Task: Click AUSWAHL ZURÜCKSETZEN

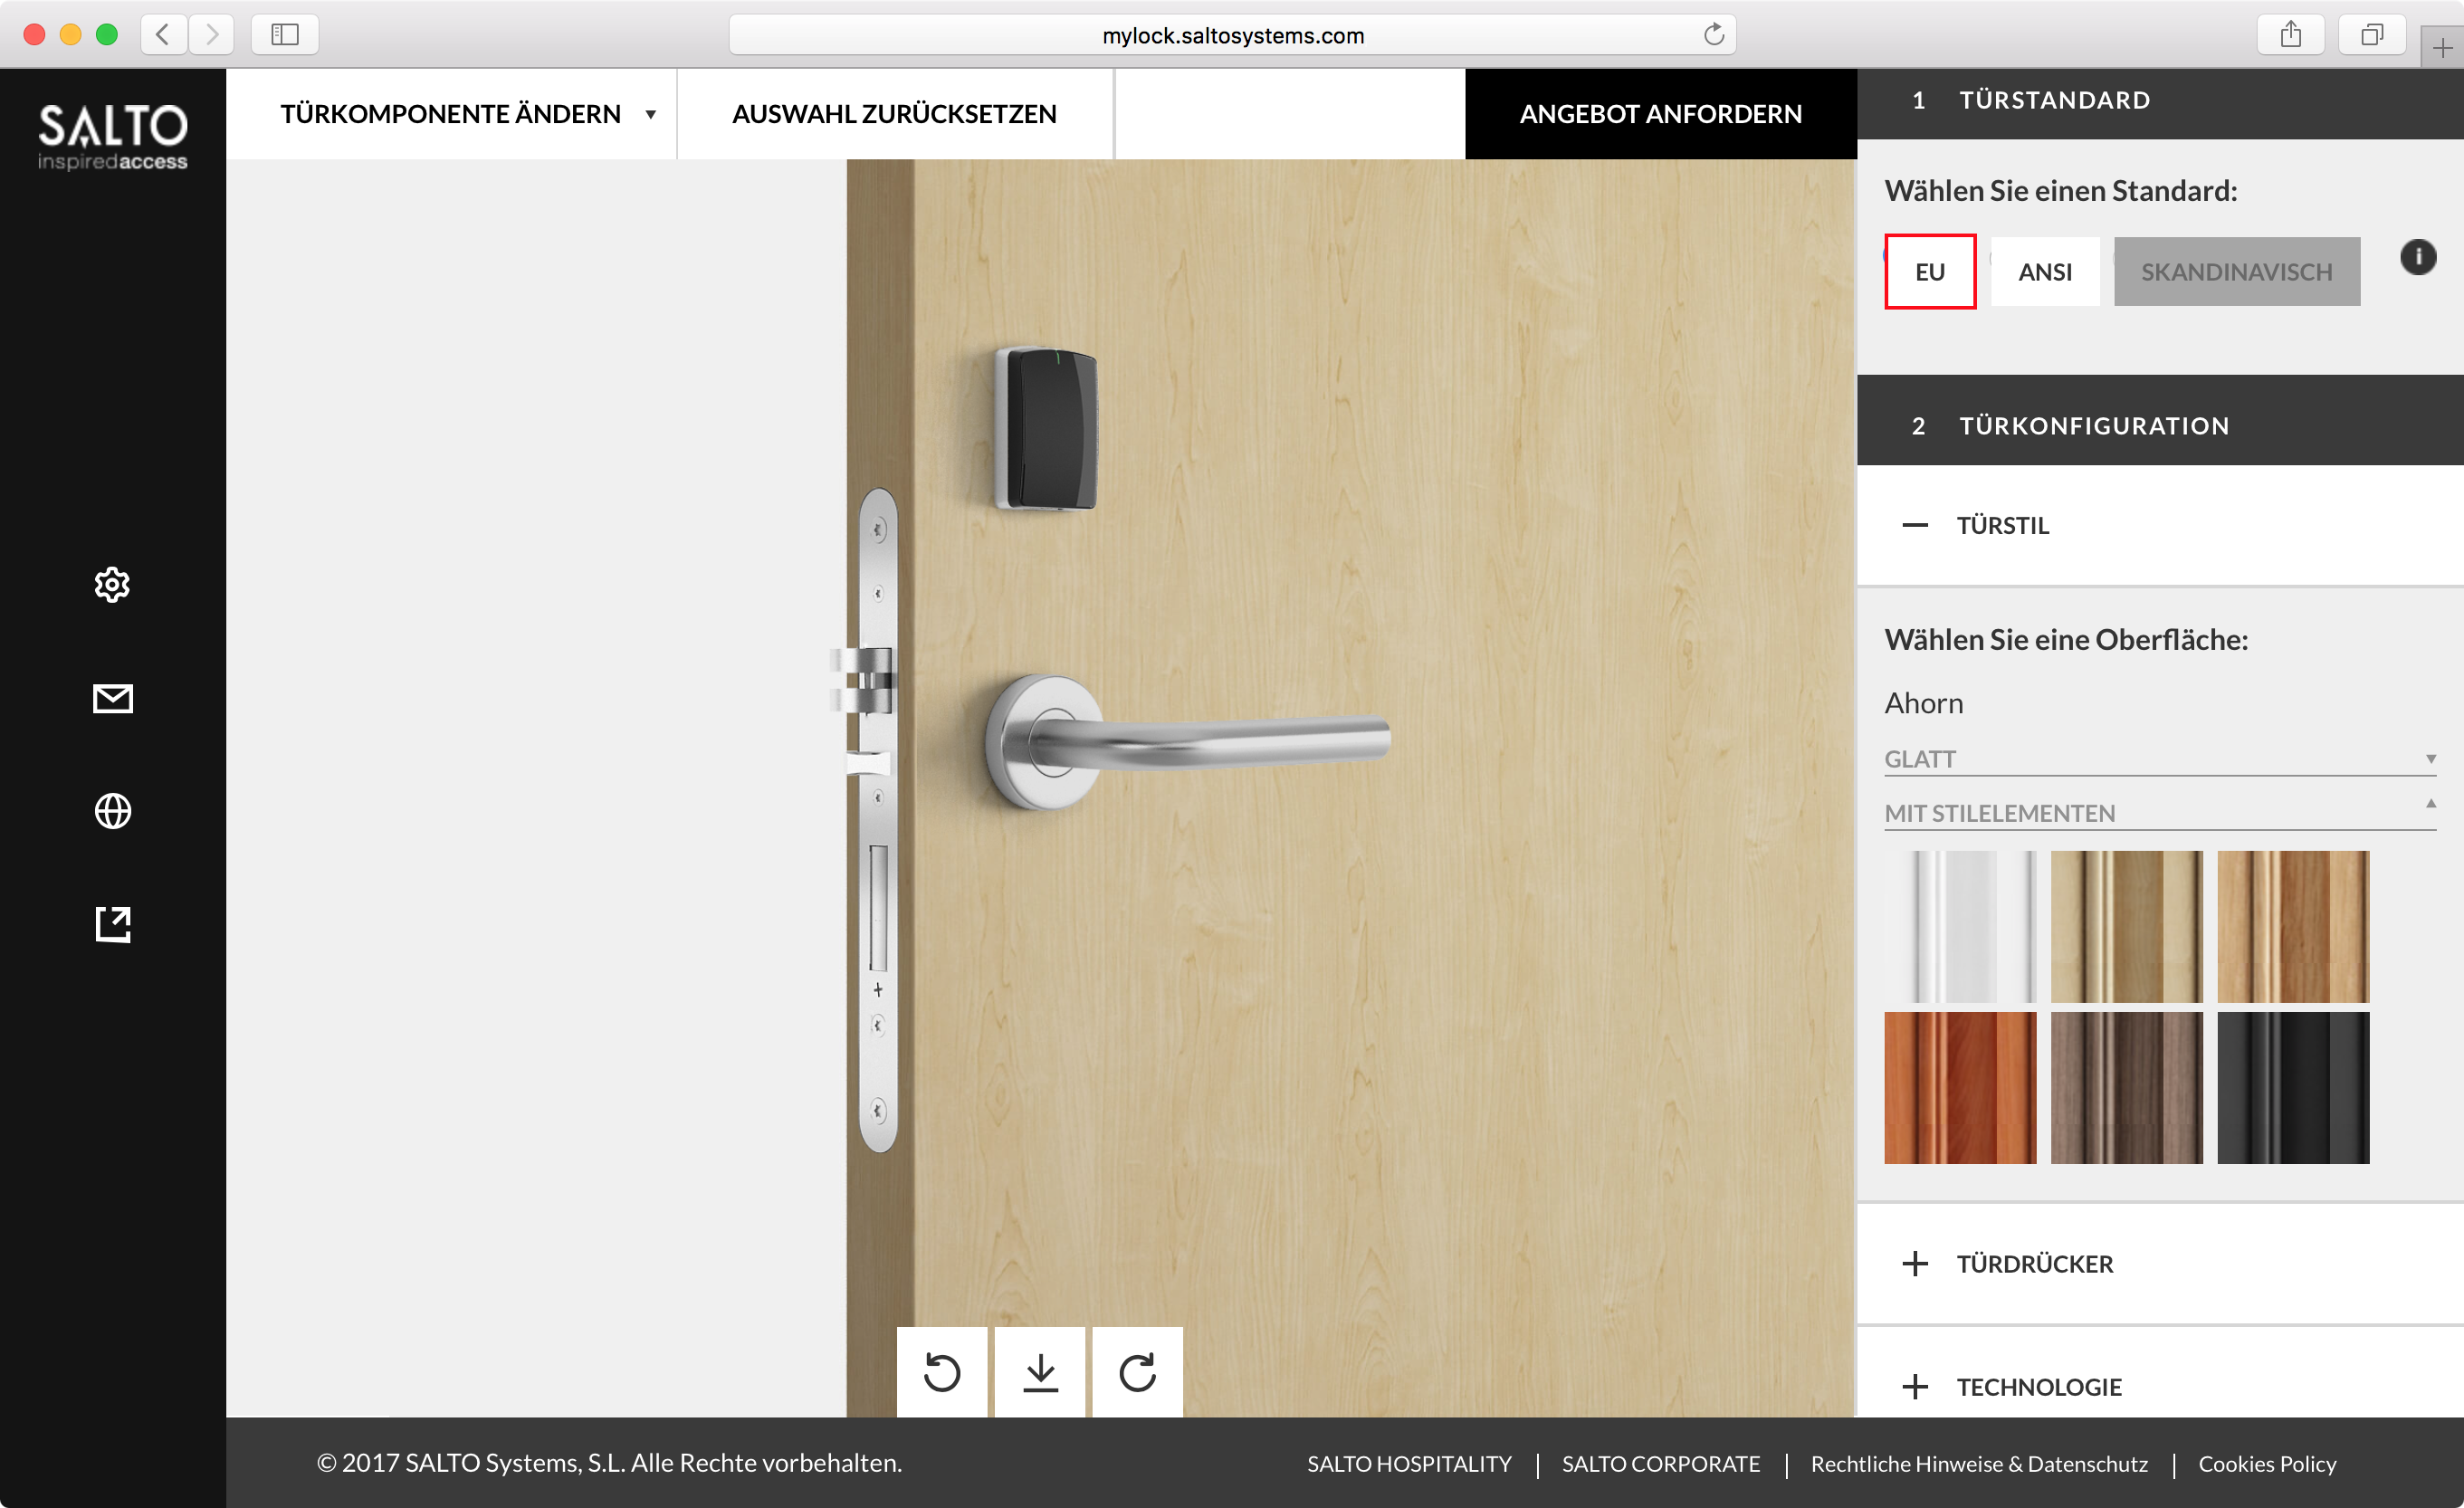Action: click(x=894, y=114)
